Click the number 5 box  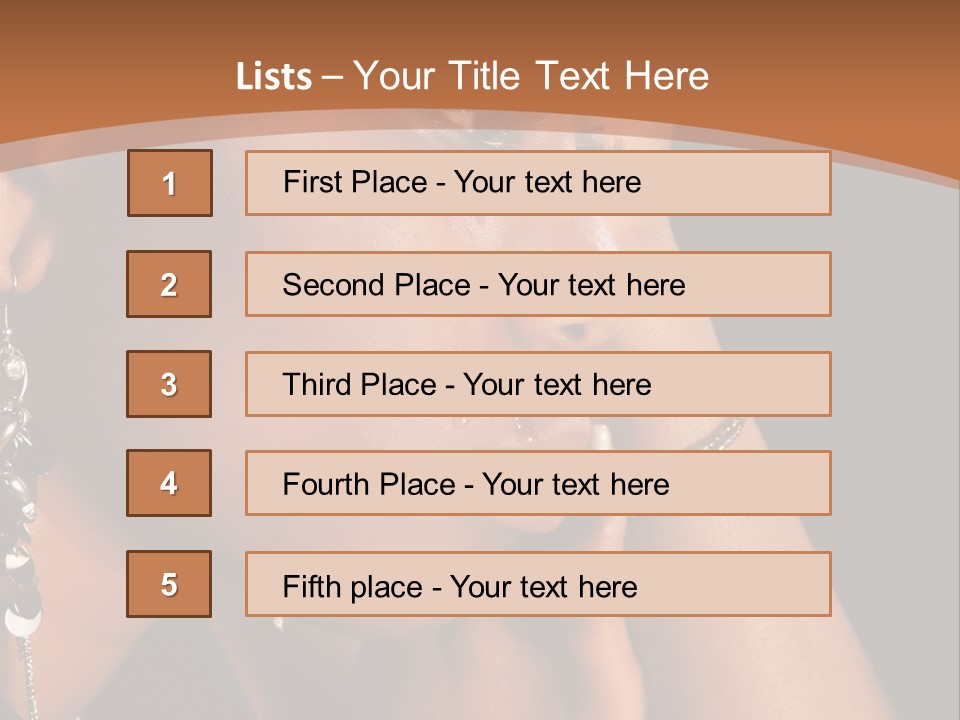(169, 584)
